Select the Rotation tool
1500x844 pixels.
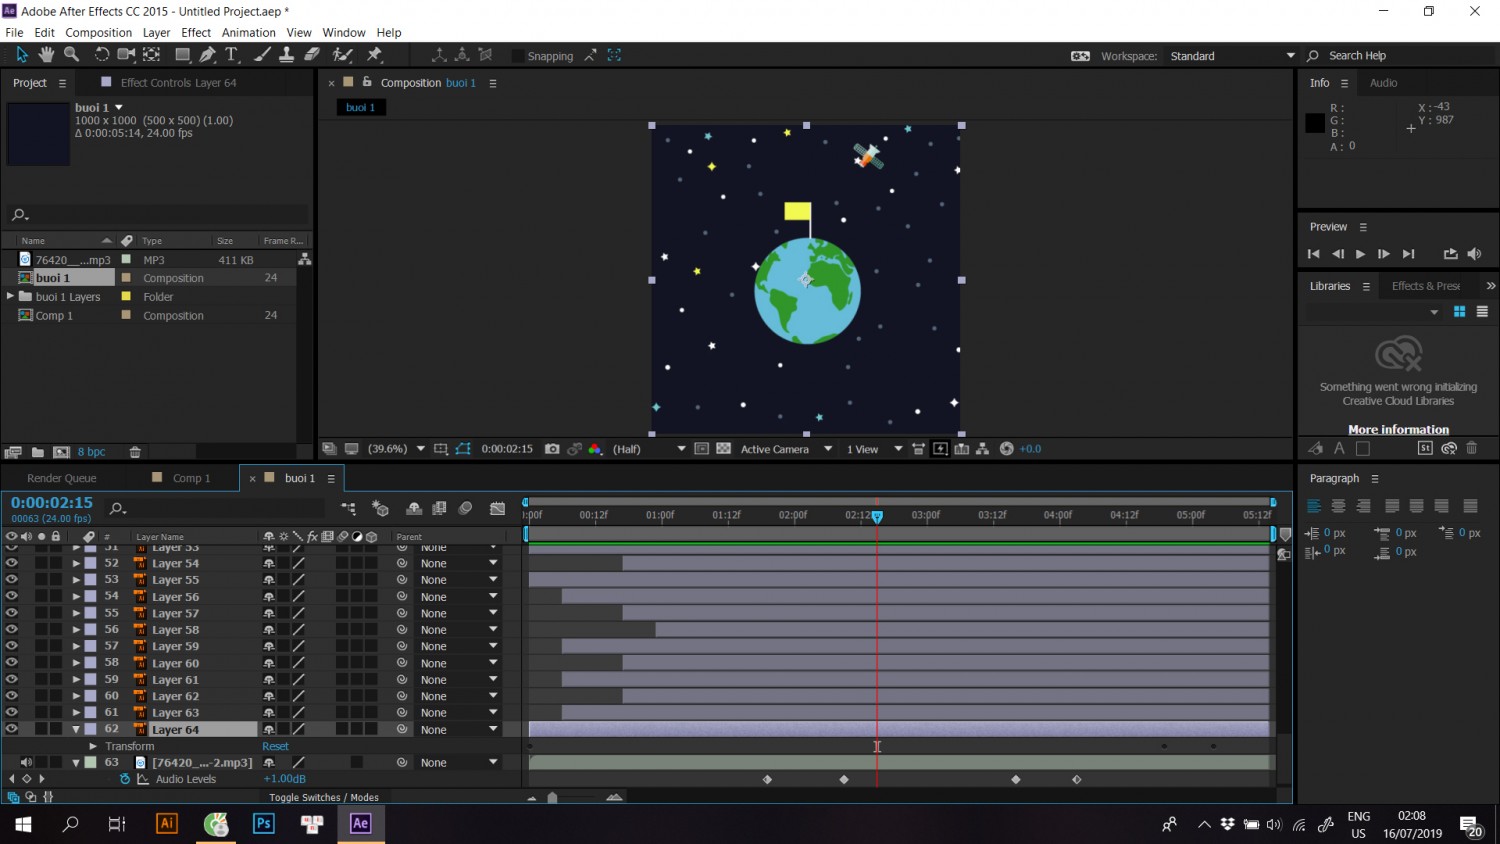[x=101, y=55]
